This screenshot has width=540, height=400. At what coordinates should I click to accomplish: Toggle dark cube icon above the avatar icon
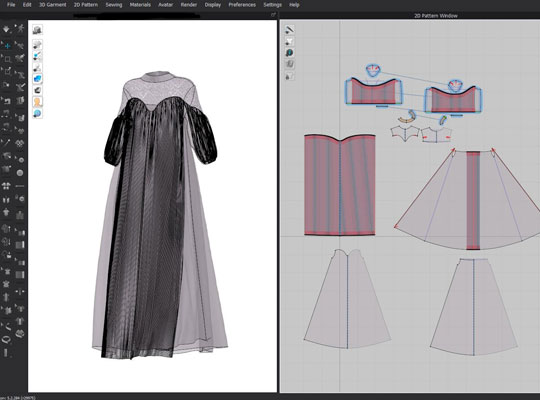38,90
